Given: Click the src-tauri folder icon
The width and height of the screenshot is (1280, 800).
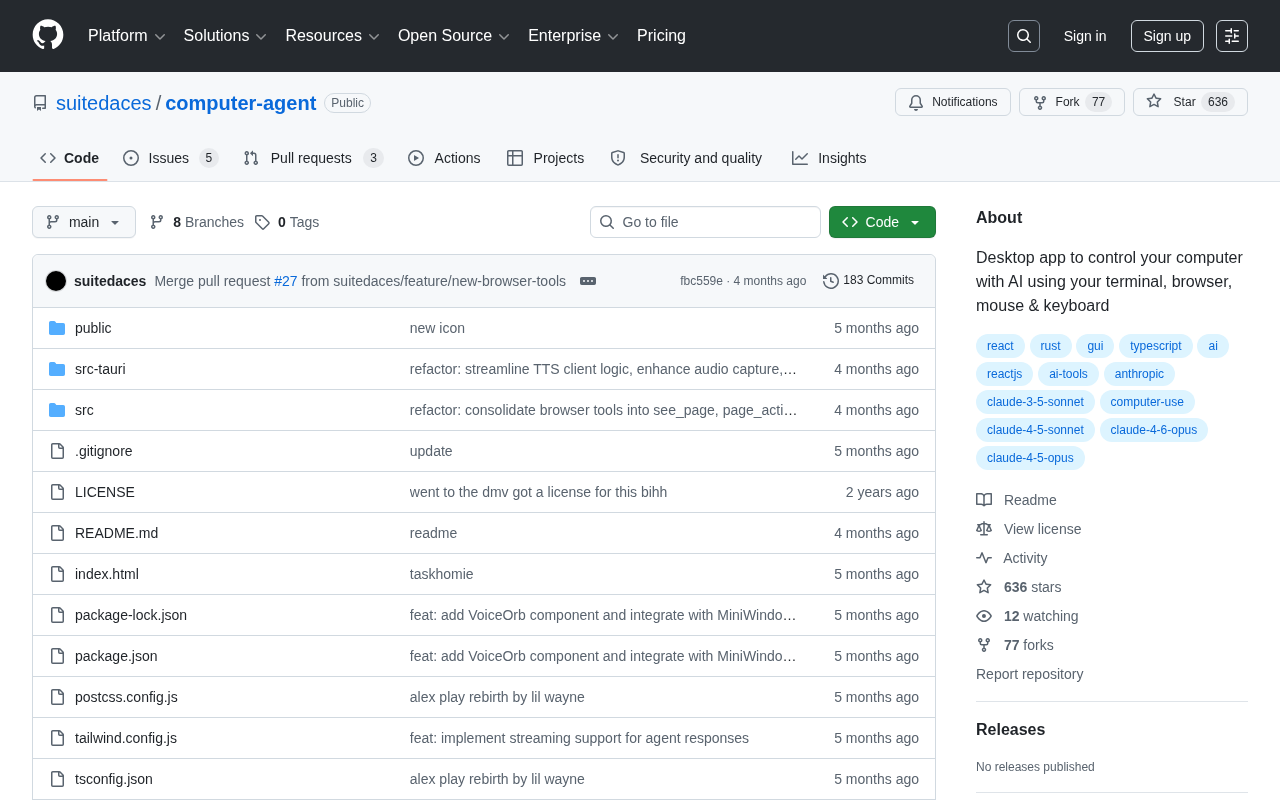Looking at the screenshot, I should pos(57,369).
